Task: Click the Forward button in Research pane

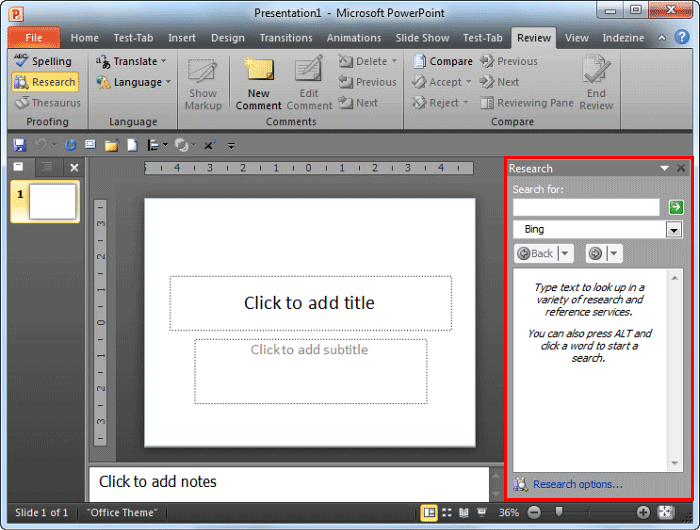Action: 596,254
